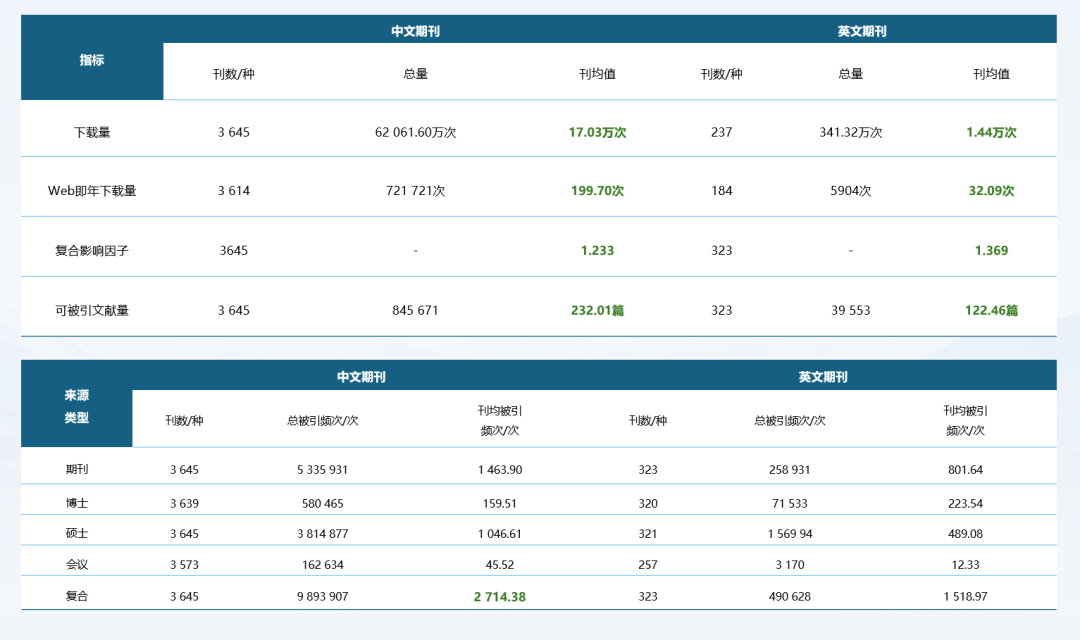
Task: Click the 下载量 row label
Action: click(x=92, y=132)
